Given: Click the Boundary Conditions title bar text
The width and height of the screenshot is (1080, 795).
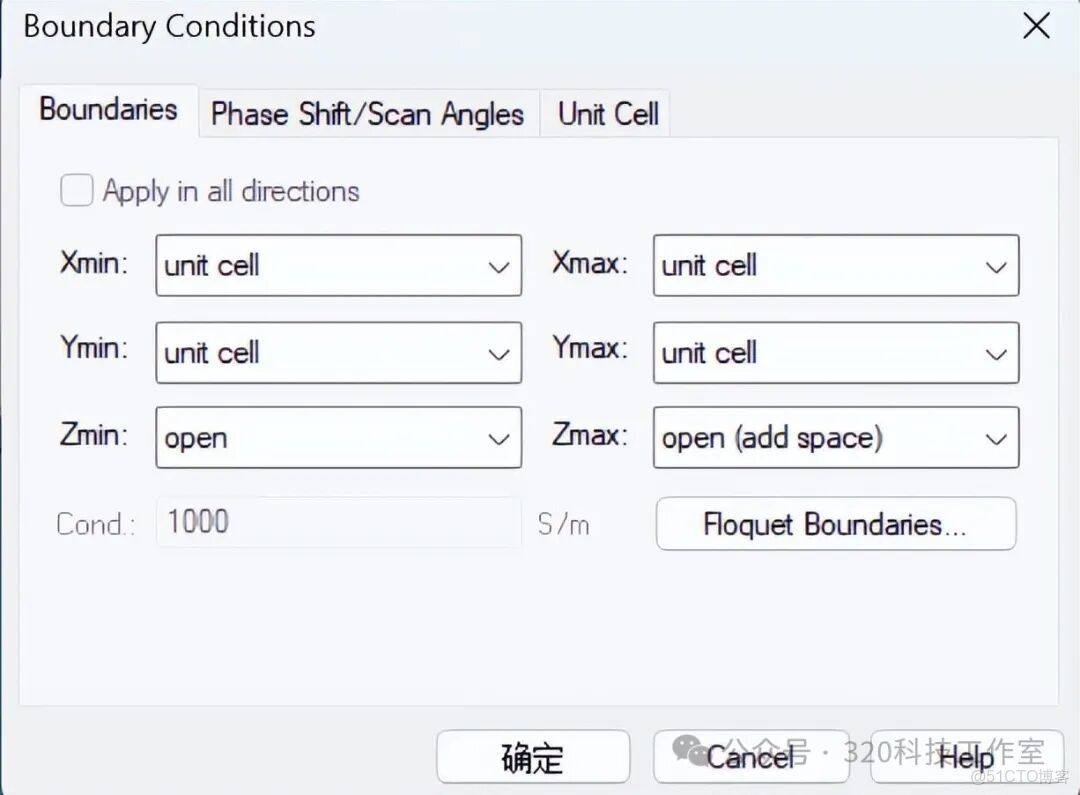Looking at the screenshot, I should [x=169, y=27].
